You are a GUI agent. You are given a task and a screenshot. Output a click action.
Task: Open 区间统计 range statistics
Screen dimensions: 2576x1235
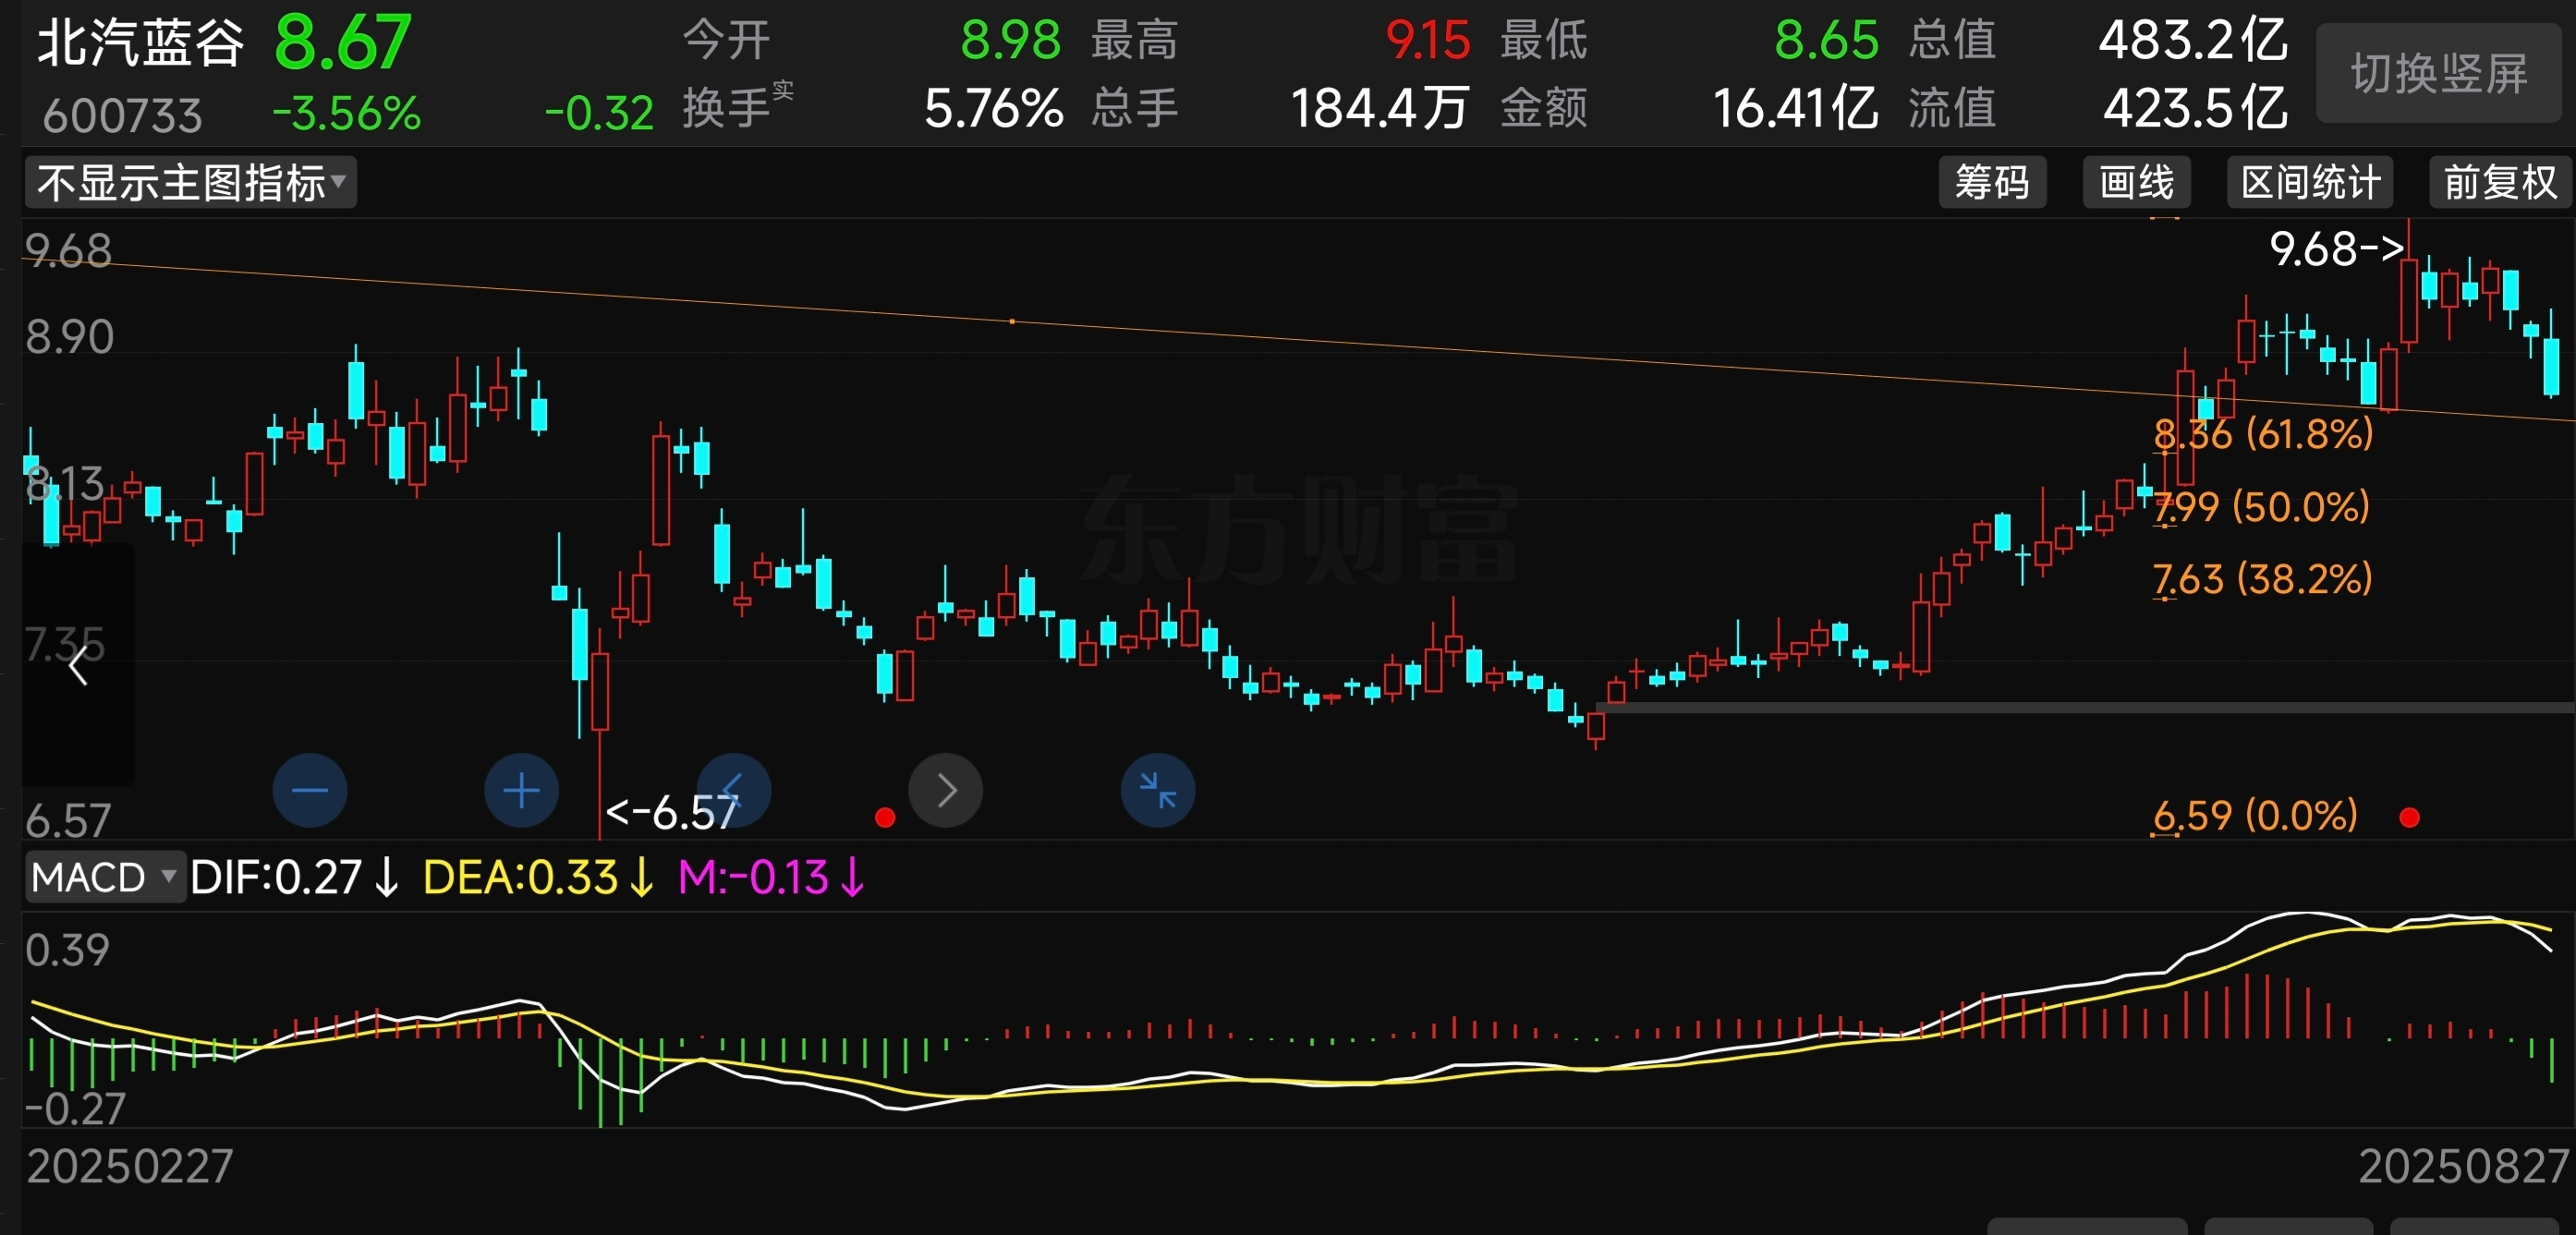pos(2309,182)
